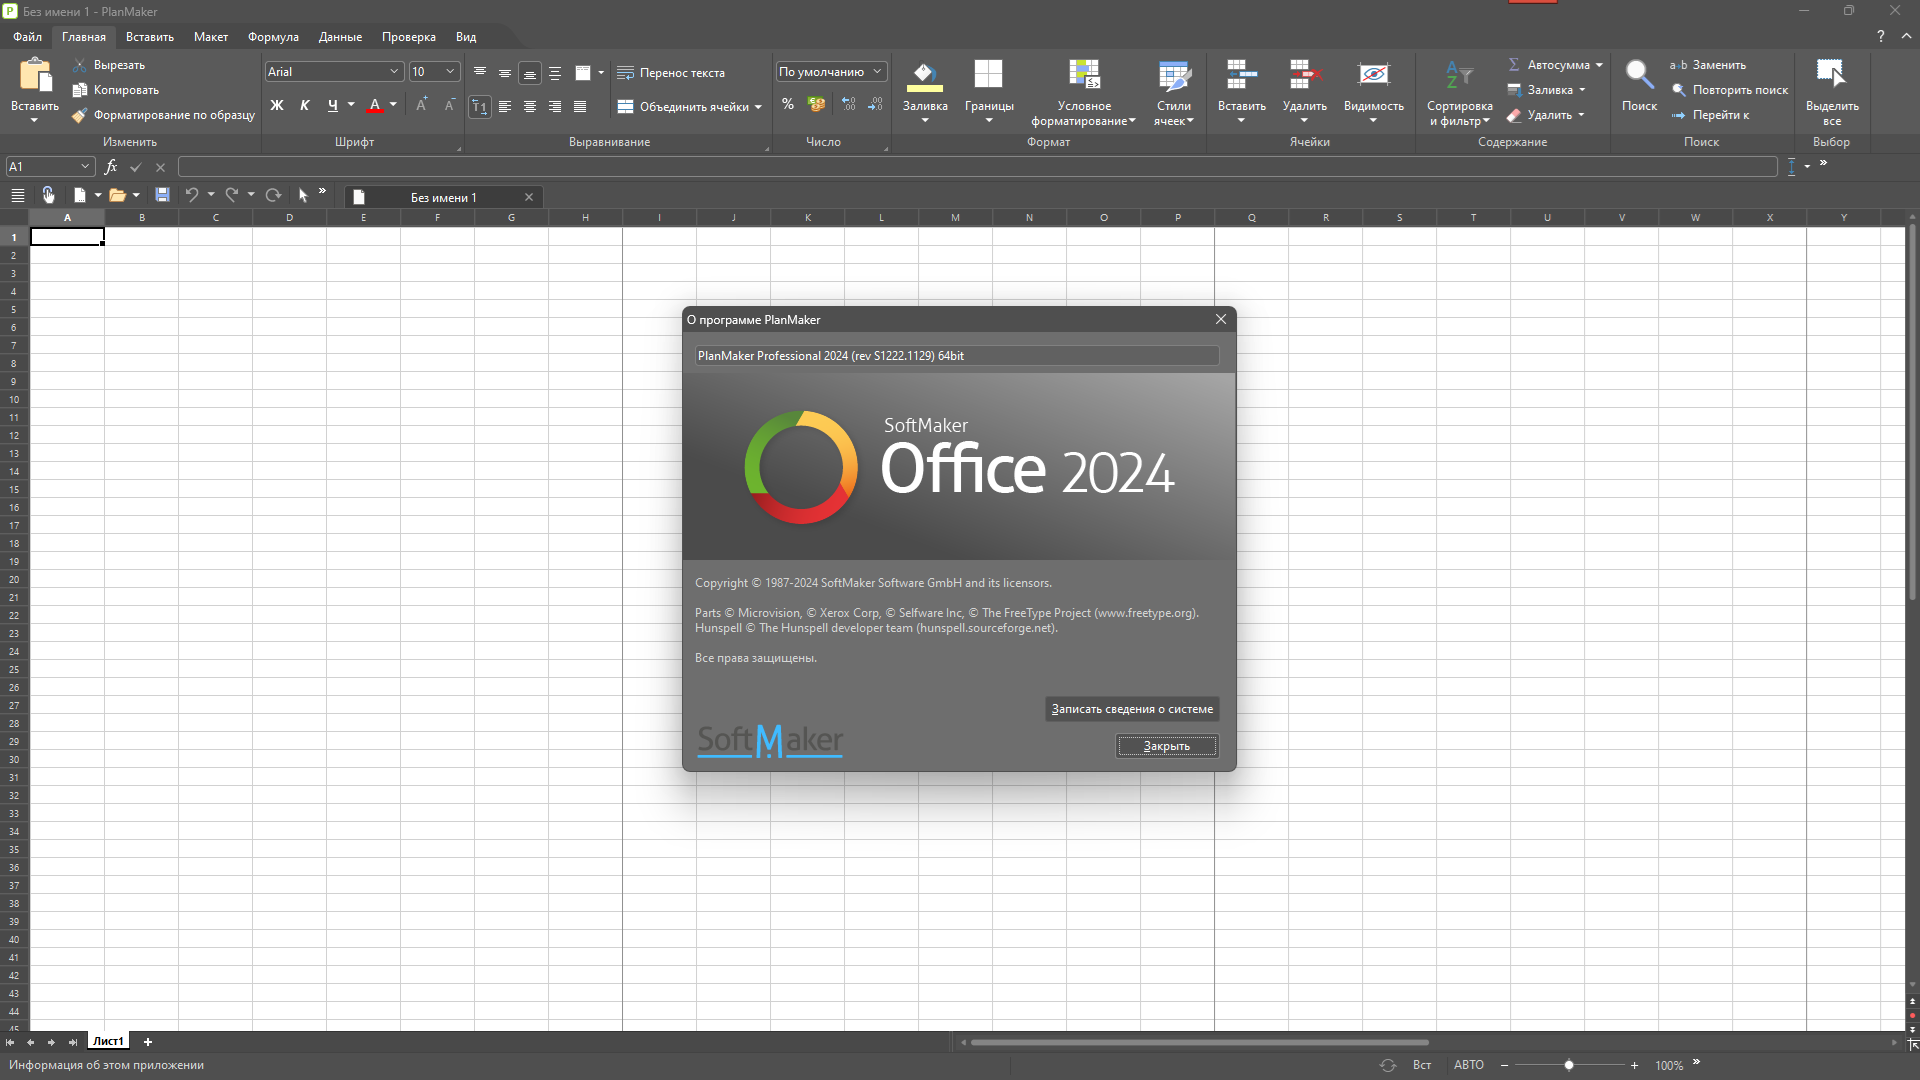
Task: Click the help question mark button
Action: tap(1881, 37)
